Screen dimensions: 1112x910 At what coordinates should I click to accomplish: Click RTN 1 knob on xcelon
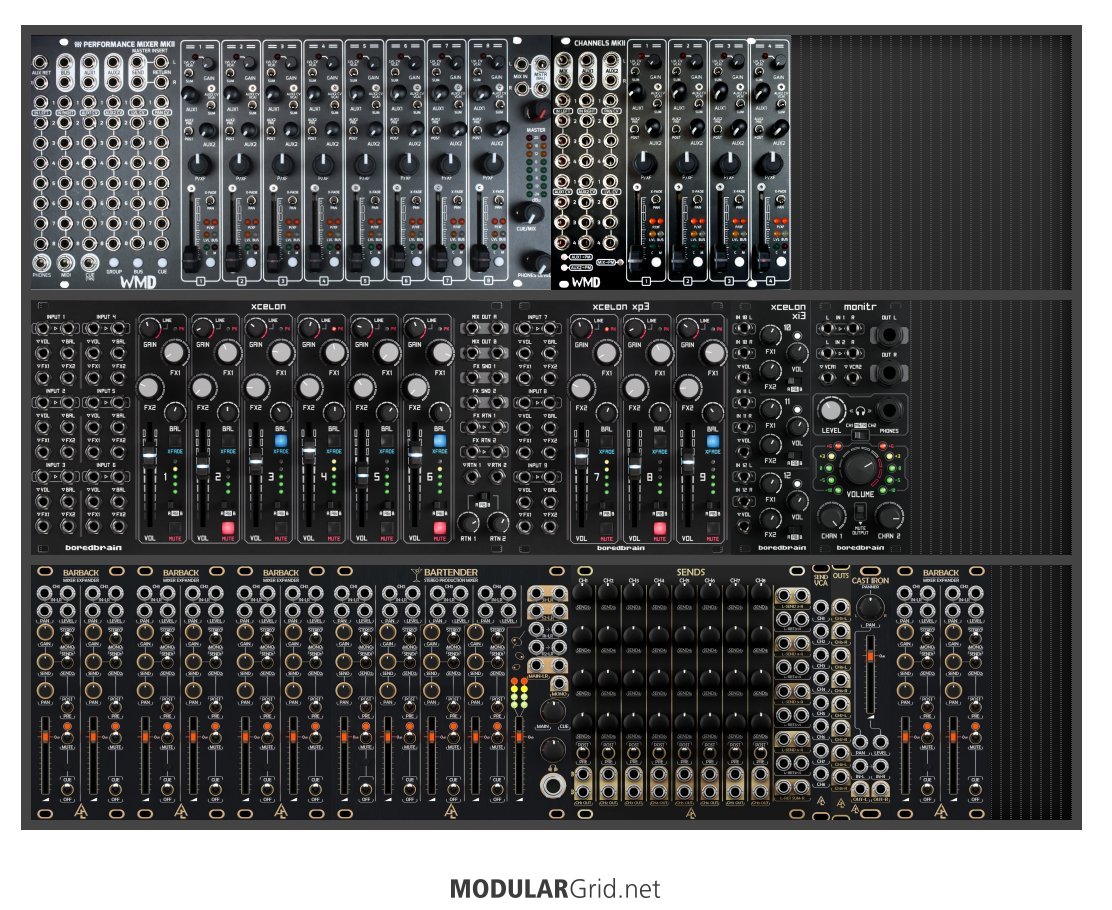click(468, 523)
